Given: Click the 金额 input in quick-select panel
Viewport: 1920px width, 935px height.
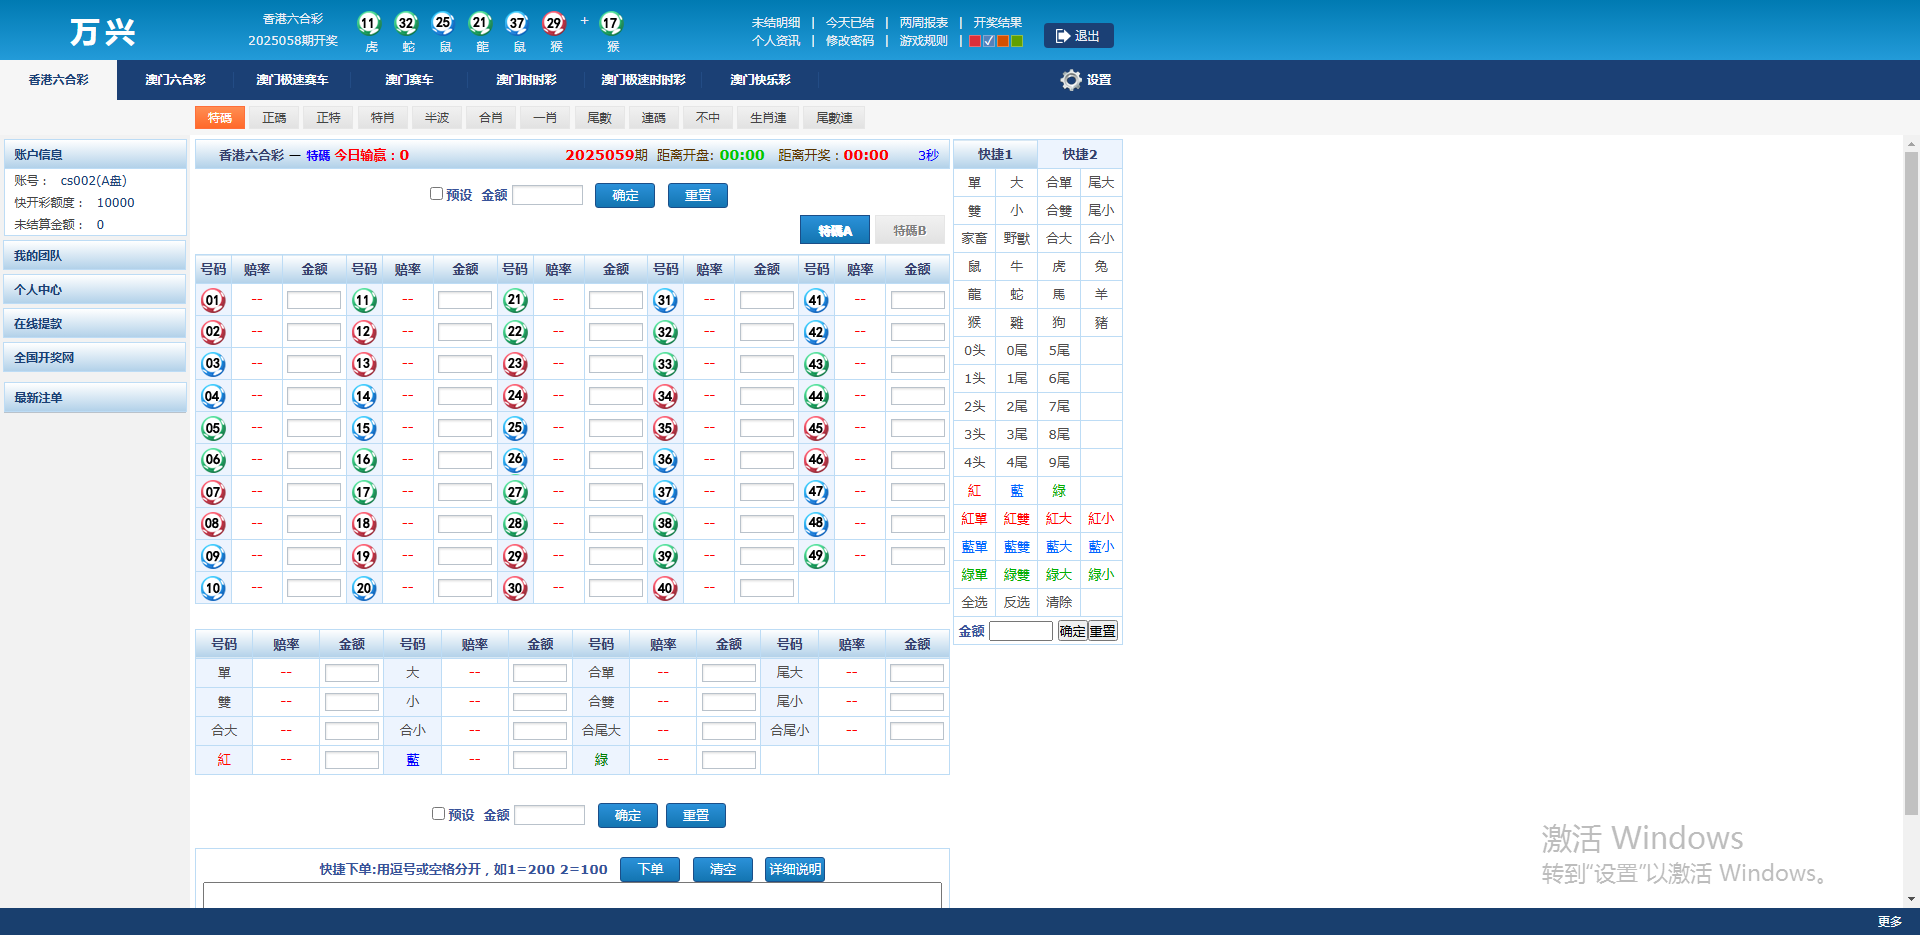Looking at the screenshot, I should (x=1020, y=631).
